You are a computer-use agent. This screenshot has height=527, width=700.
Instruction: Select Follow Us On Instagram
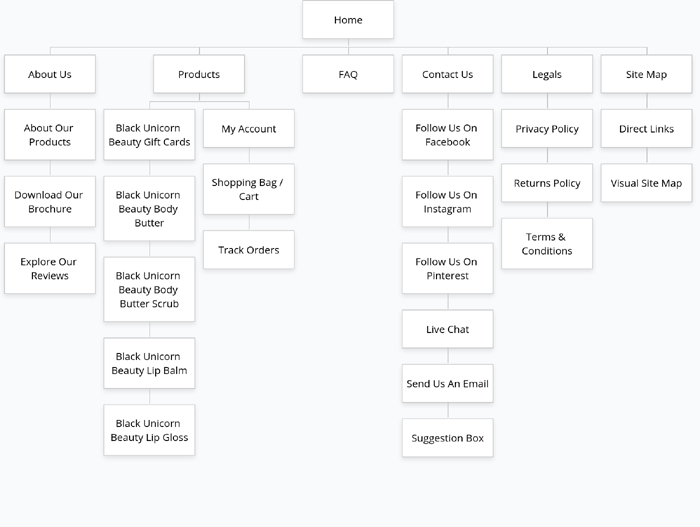447,202
